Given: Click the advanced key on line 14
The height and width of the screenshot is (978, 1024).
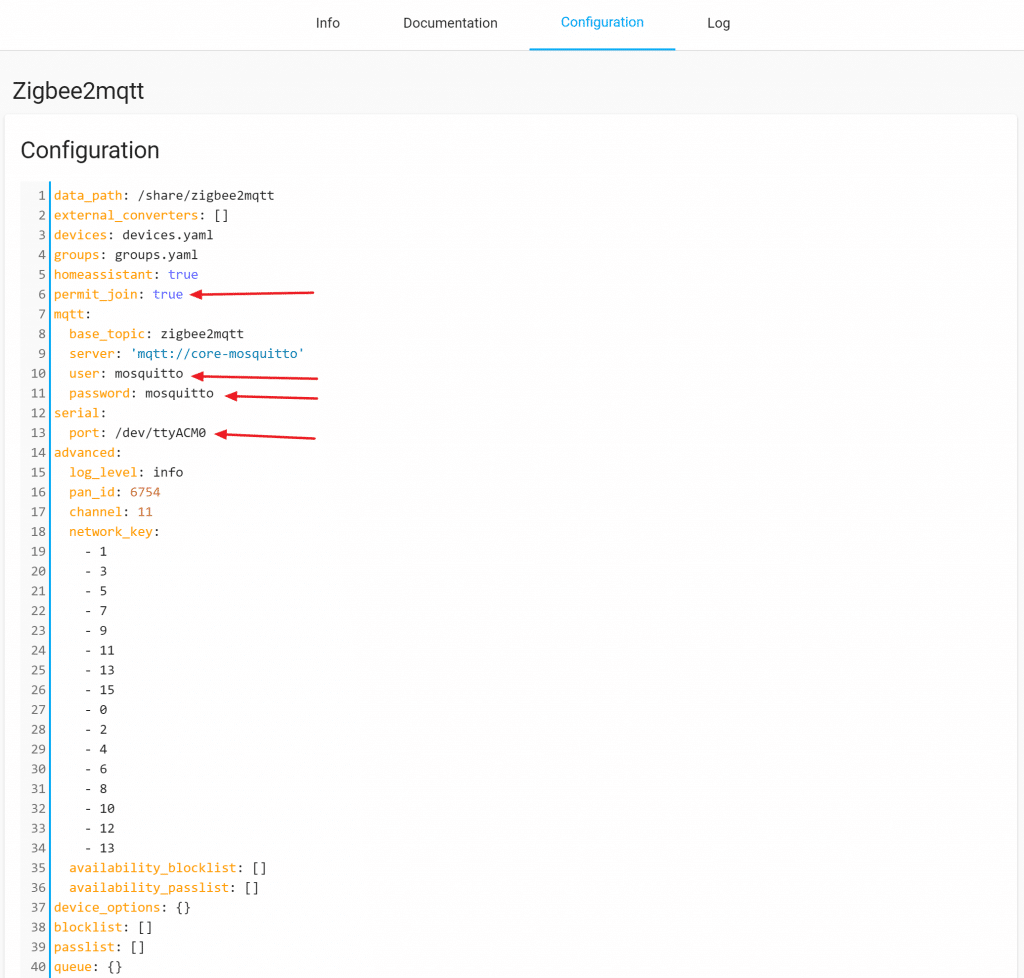Looking at the screenshot, I should (x=84, y=452).
